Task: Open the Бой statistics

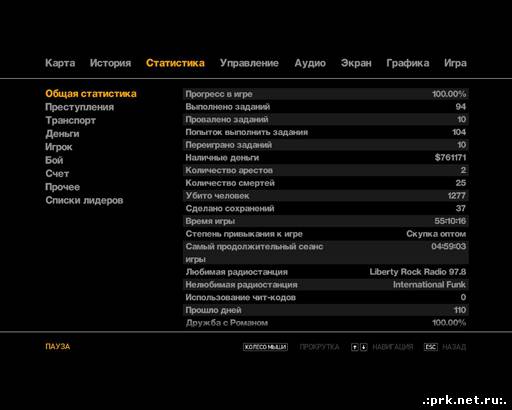Action: (x=54, y=160)
